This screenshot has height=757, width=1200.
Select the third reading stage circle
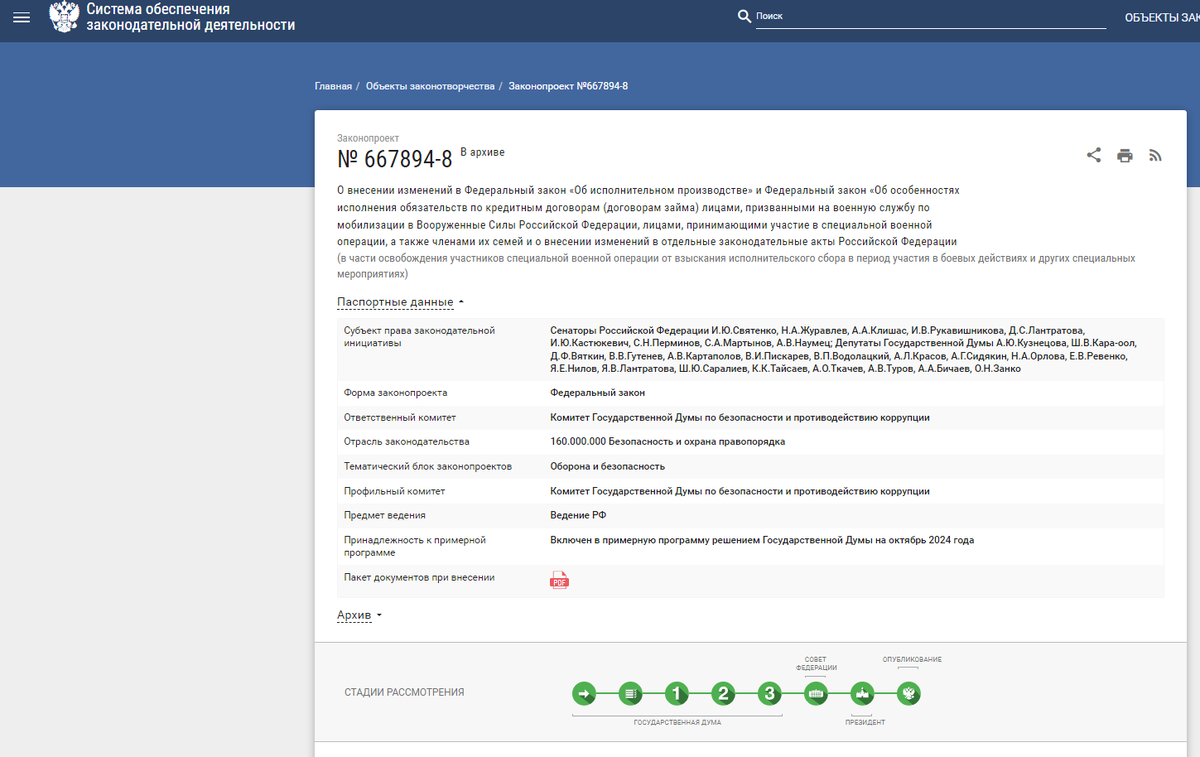click(x=769, y=693)
